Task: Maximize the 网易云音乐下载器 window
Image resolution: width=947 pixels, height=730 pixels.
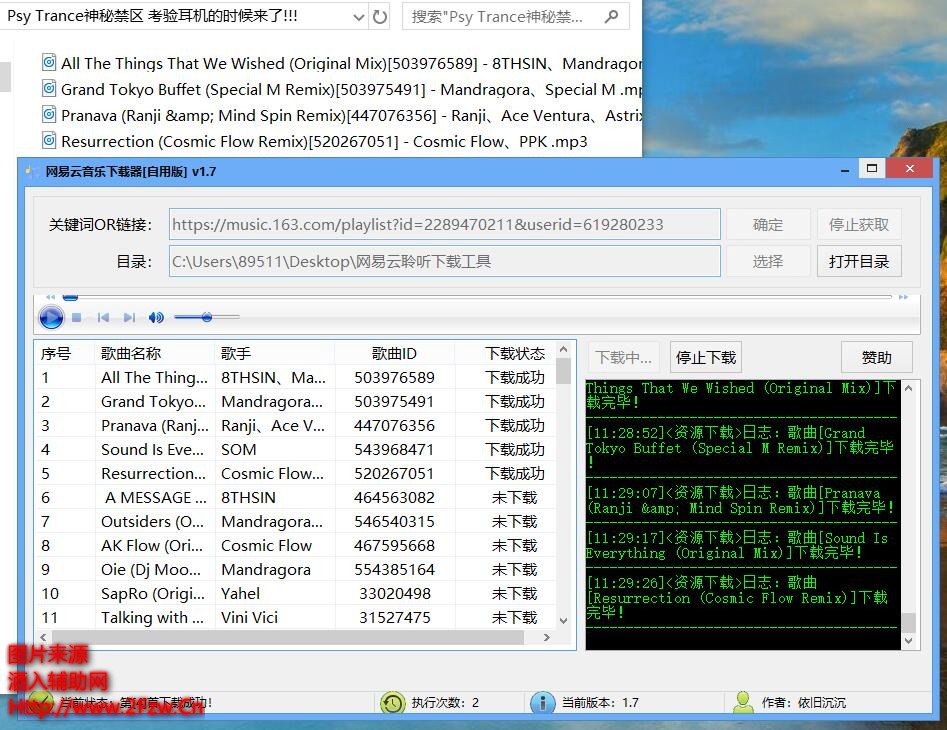Action: tap(872, 168)
